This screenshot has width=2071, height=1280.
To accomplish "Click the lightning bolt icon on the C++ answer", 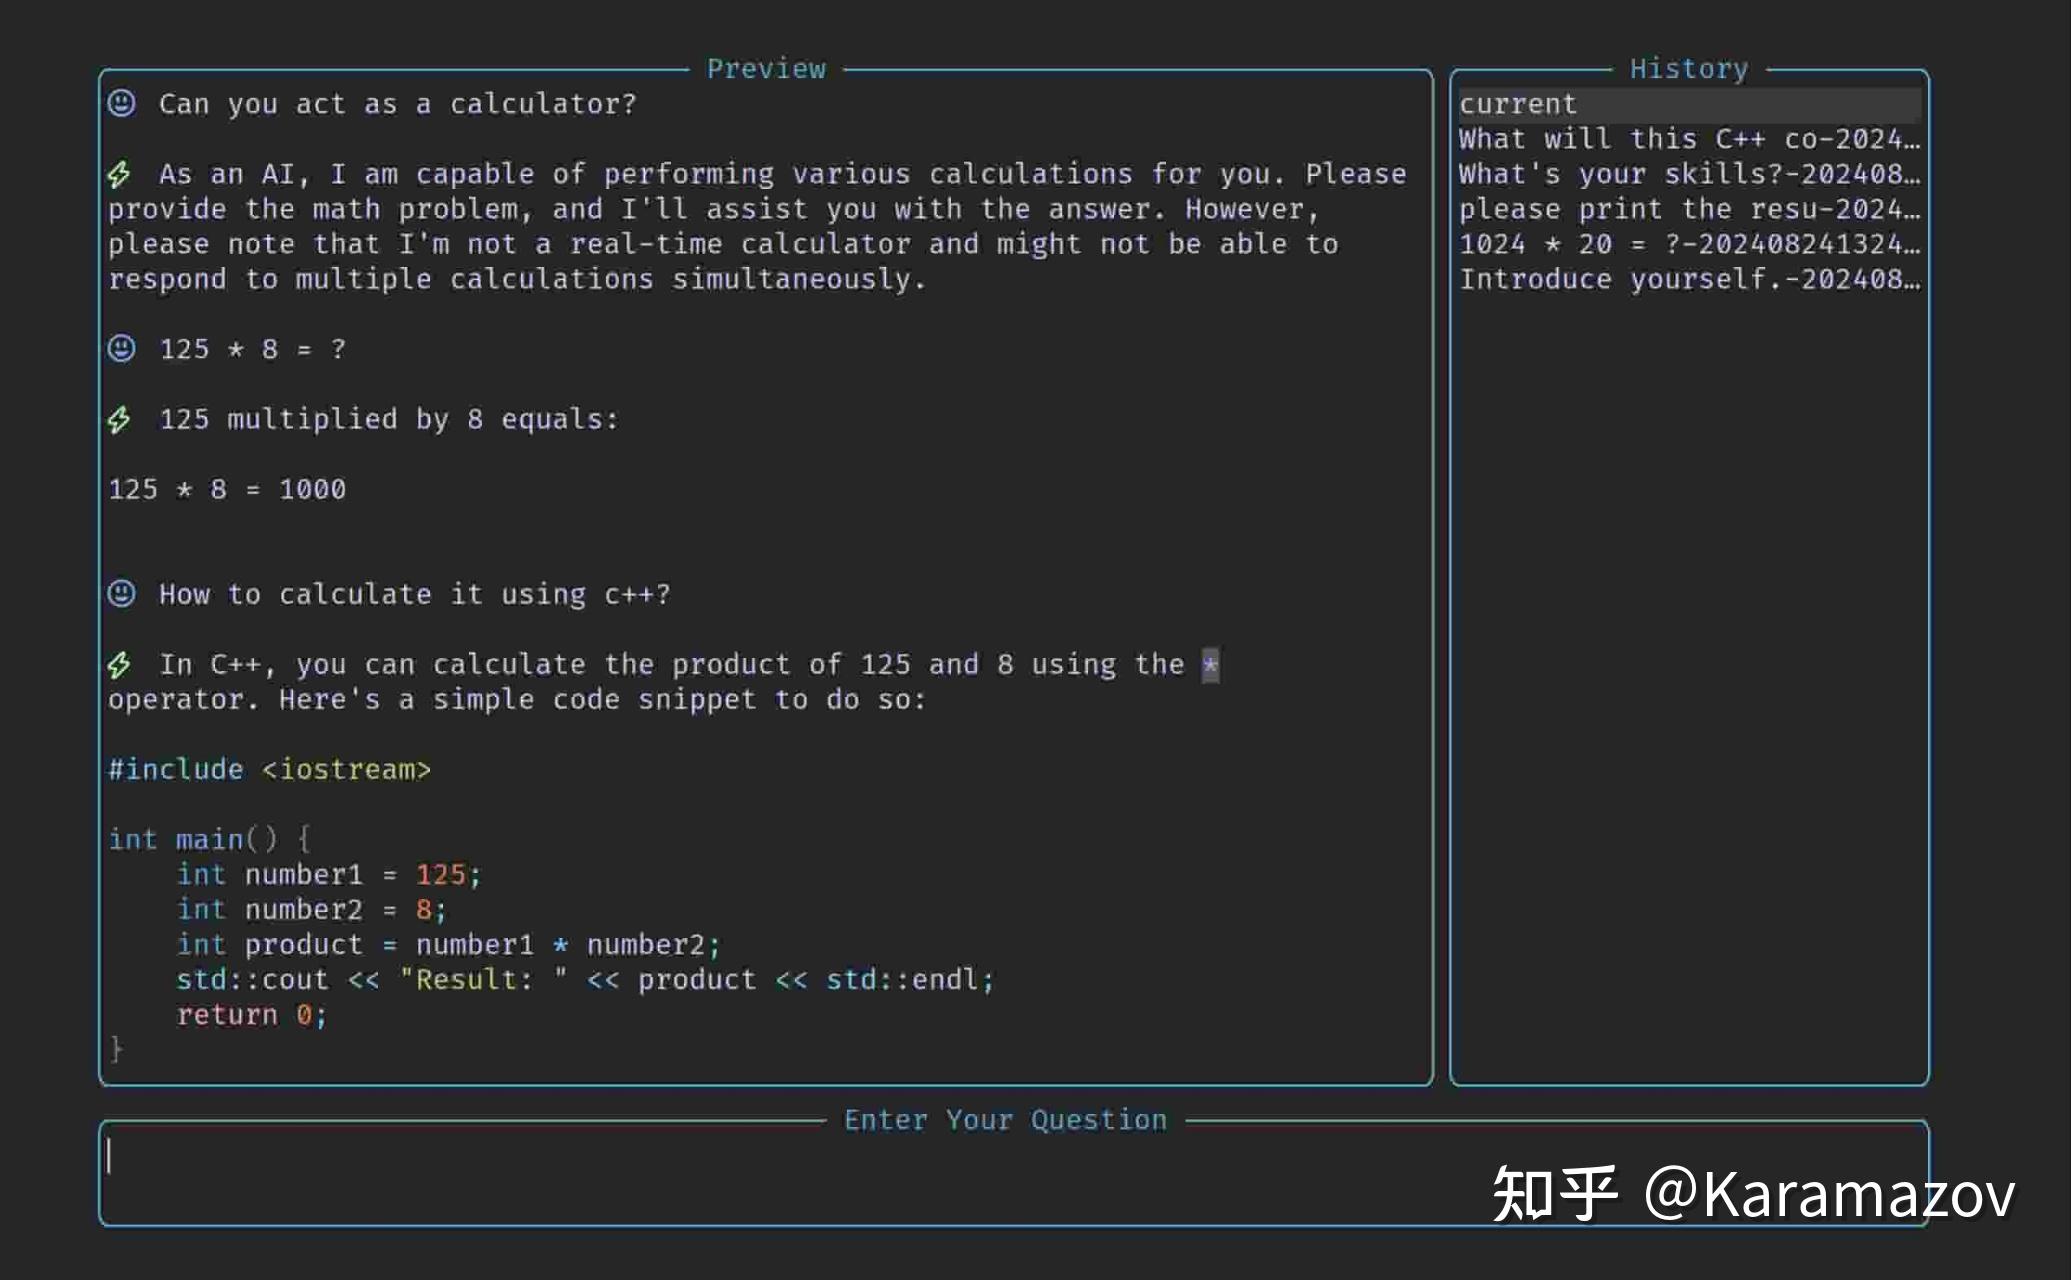I will click(x=120, y=663).
